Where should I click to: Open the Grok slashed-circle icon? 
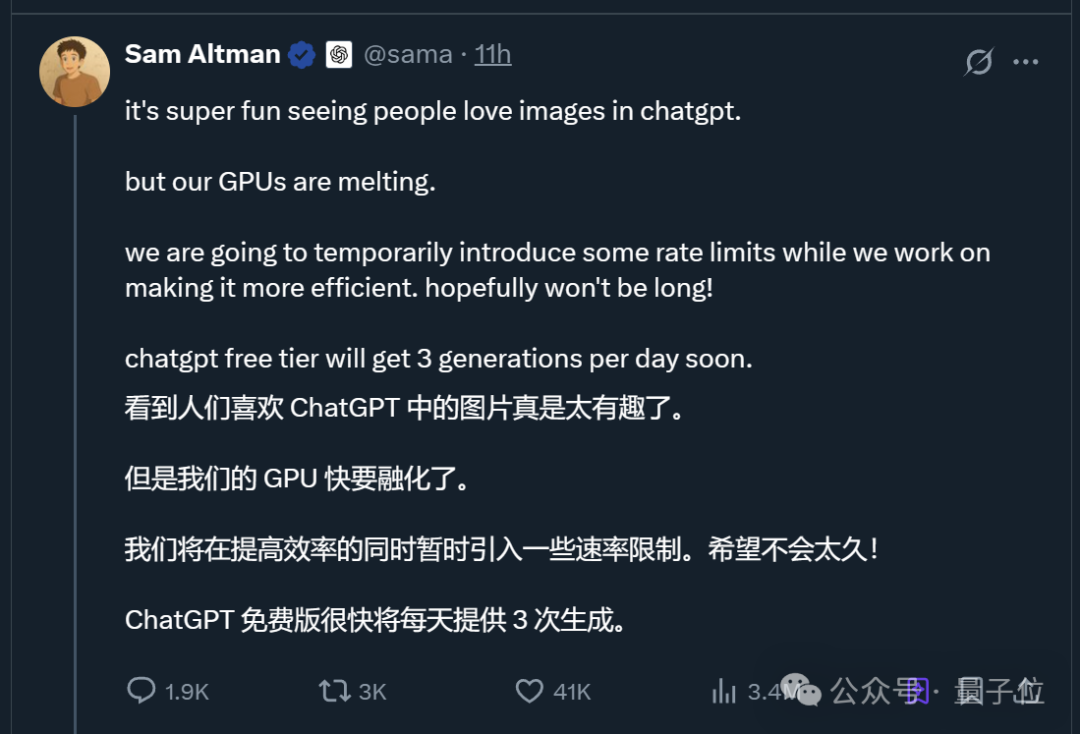[x=979, y=62]
